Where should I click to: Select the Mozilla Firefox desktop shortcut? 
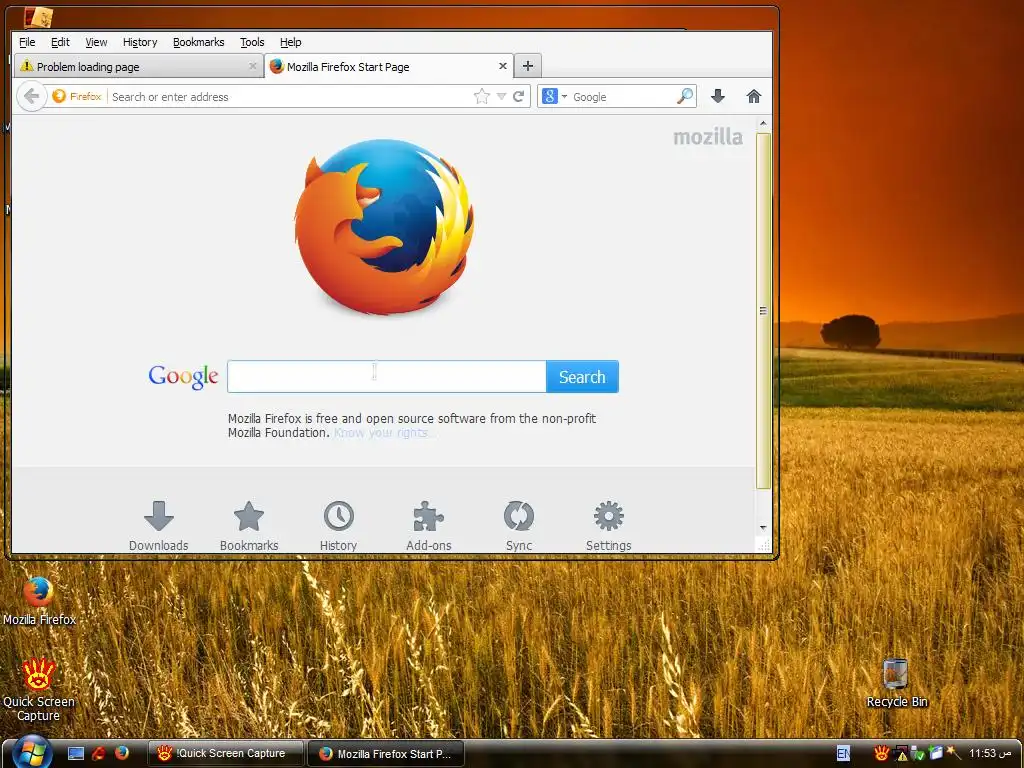(39, 601)
